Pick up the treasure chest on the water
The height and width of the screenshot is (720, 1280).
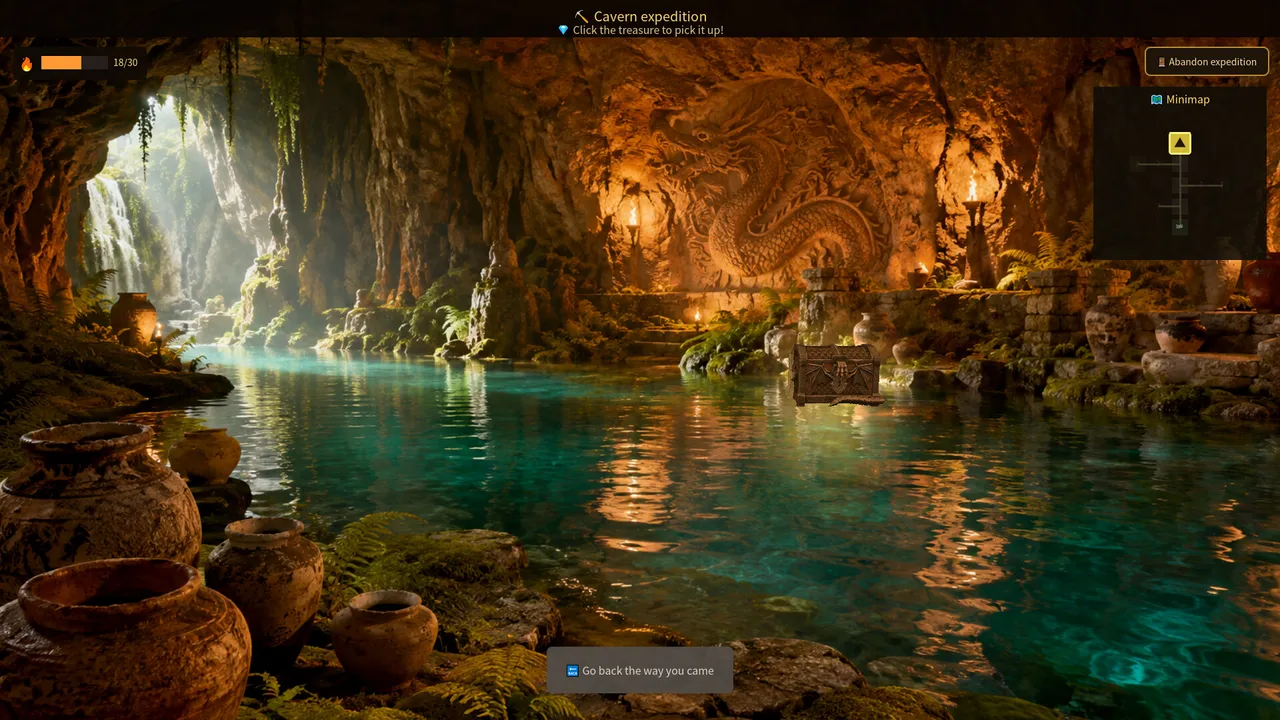pyautogui.click(x=837, y=375)
